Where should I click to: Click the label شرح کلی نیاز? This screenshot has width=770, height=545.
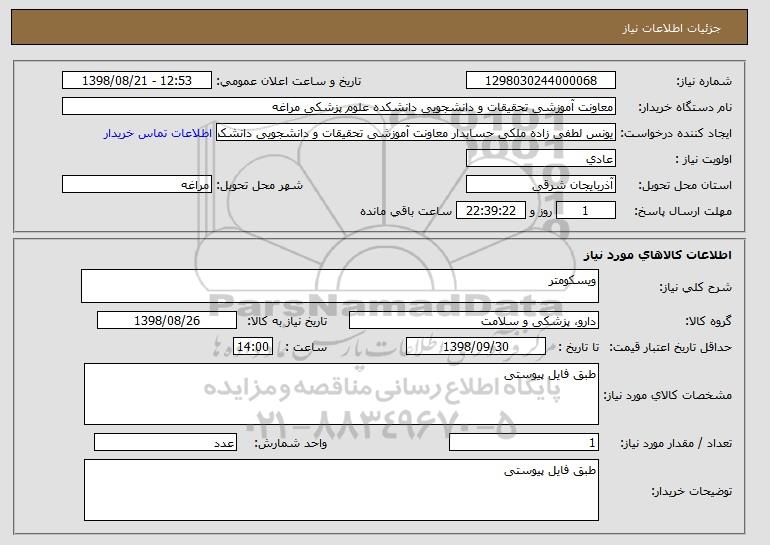696,287
